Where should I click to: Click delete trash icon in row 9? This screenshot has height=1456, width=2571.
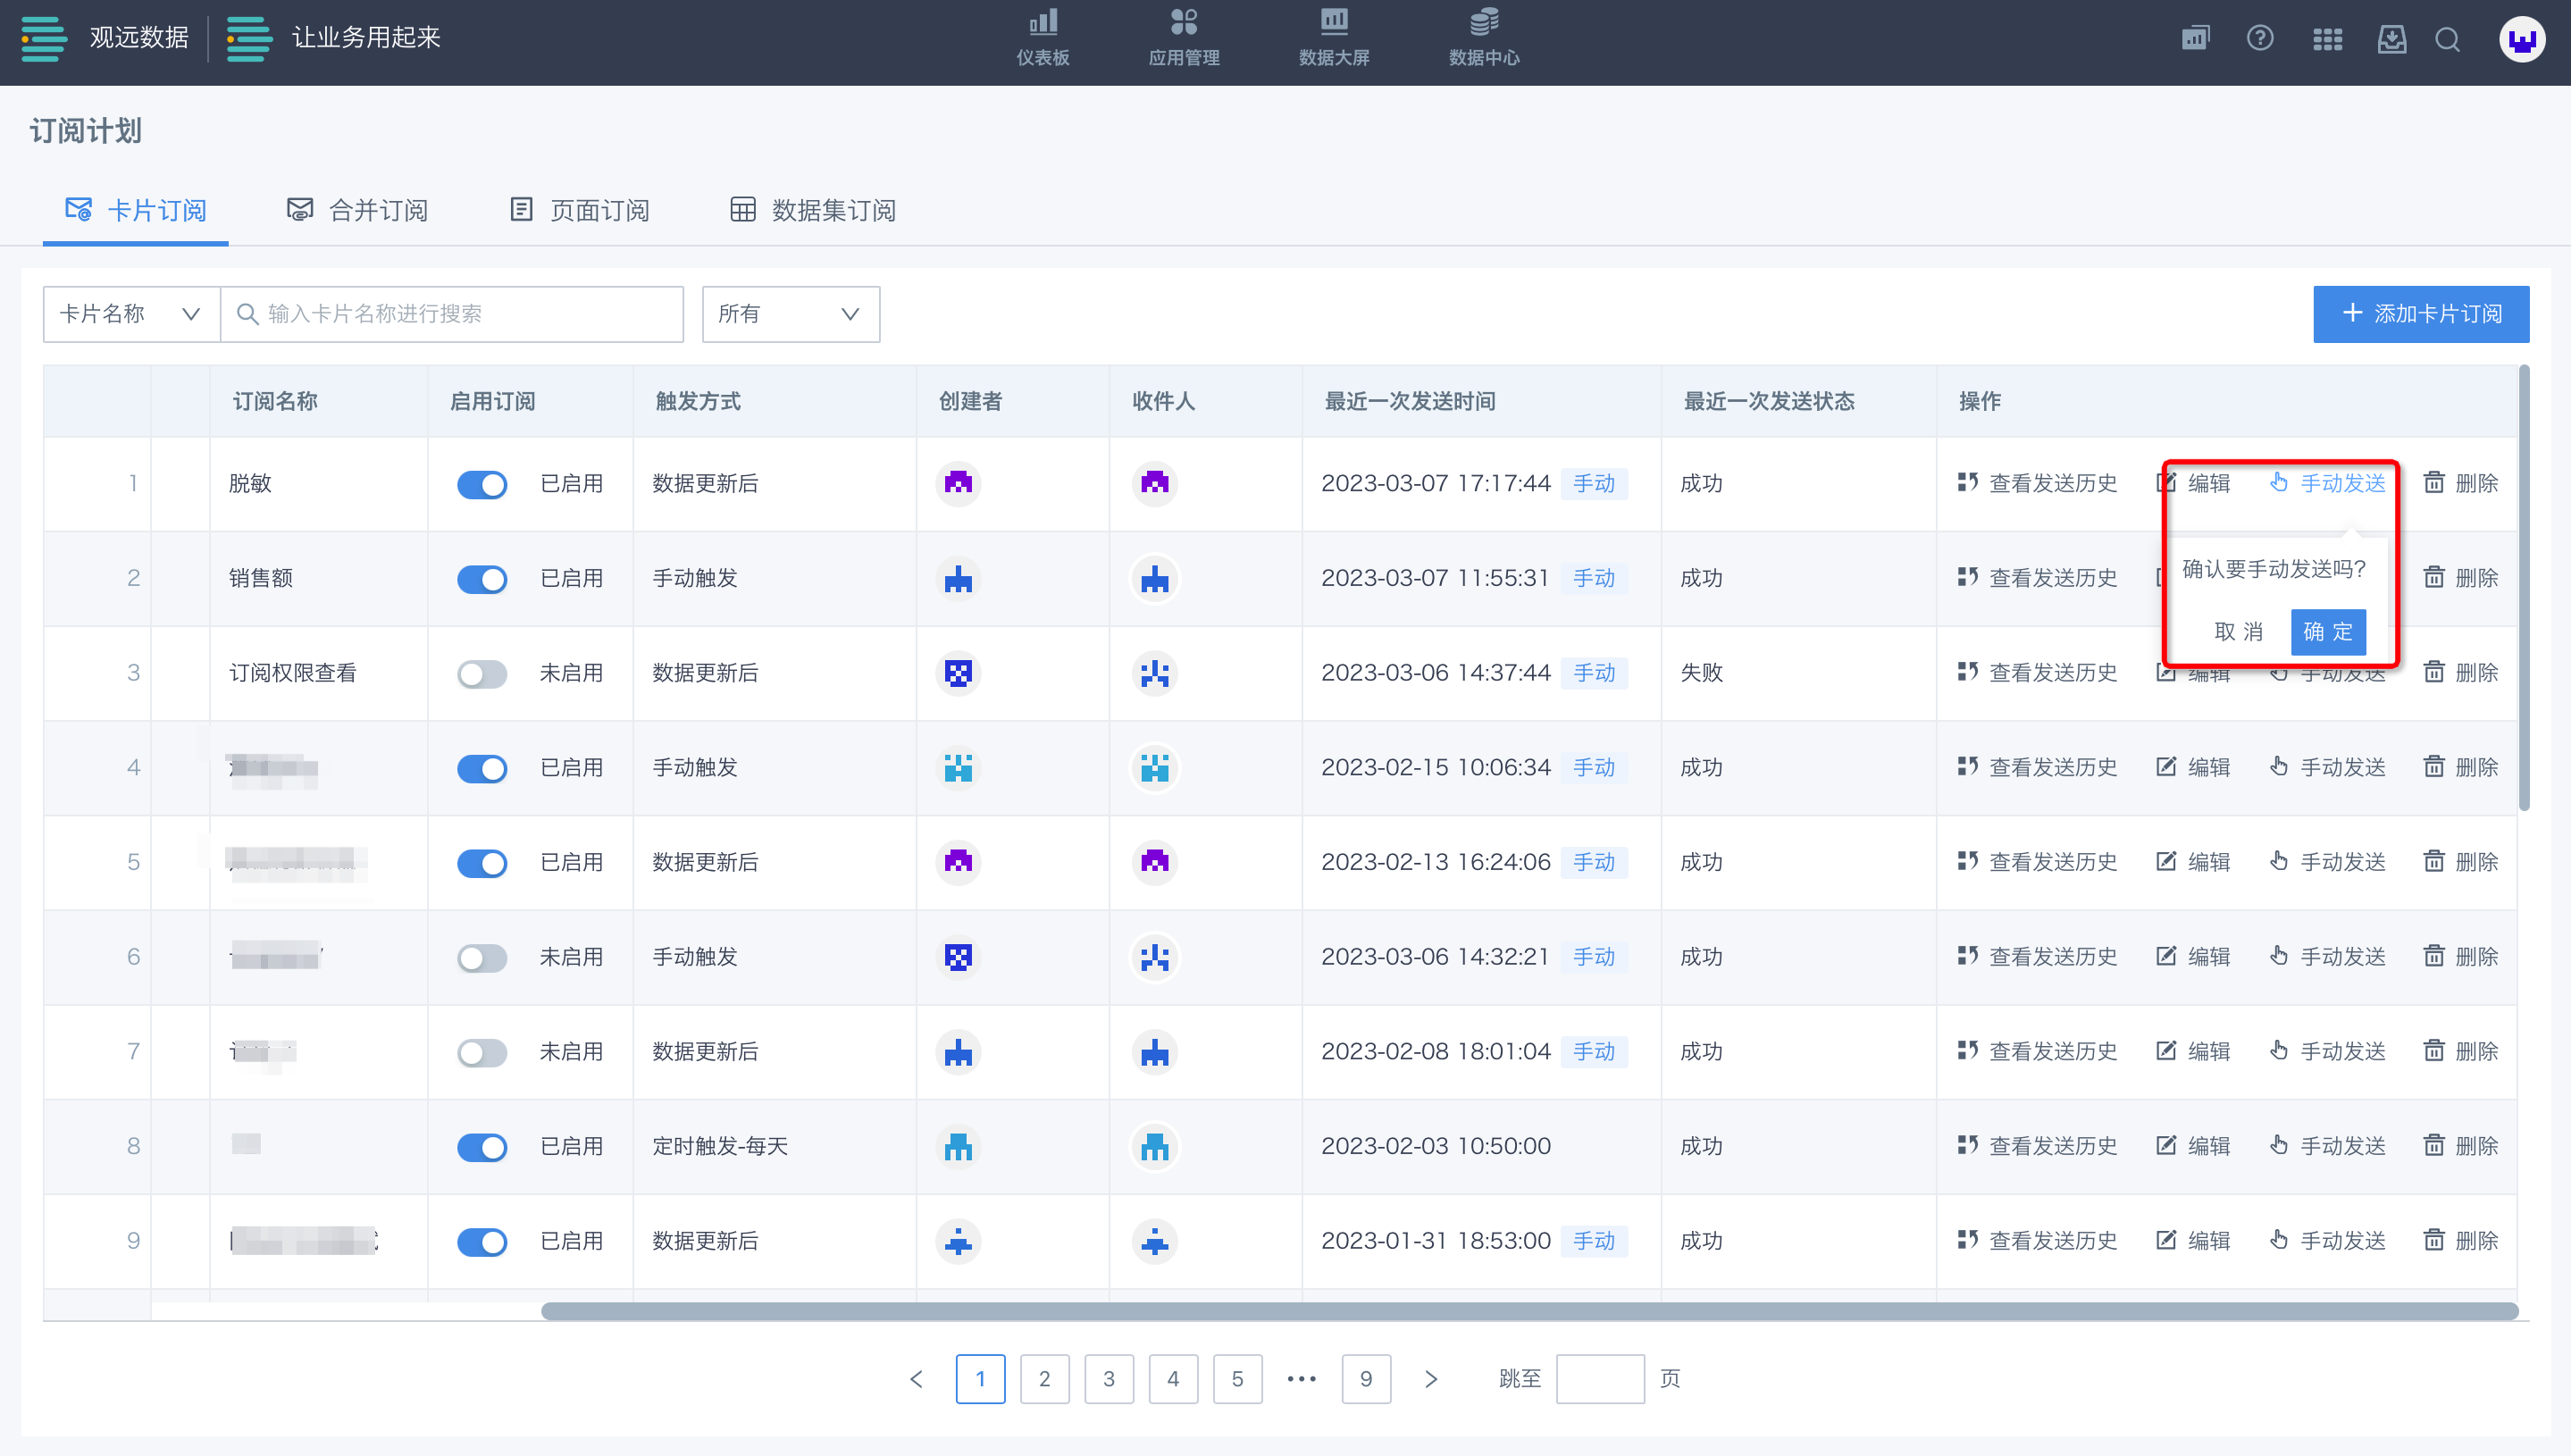pos(2434,1240)
